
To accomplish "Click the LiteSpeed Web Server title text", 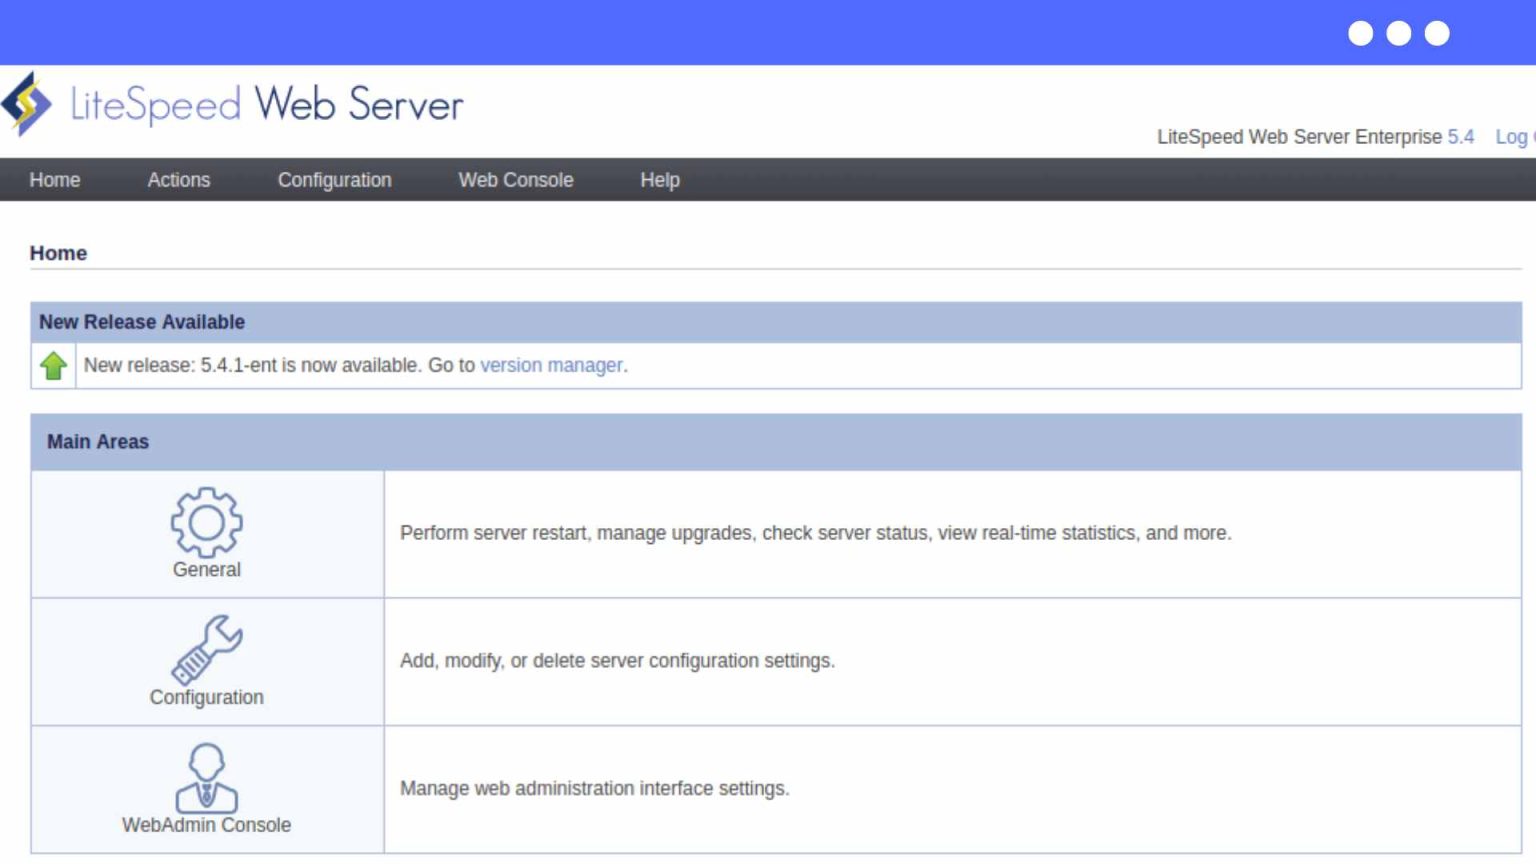I will [267, 104].
